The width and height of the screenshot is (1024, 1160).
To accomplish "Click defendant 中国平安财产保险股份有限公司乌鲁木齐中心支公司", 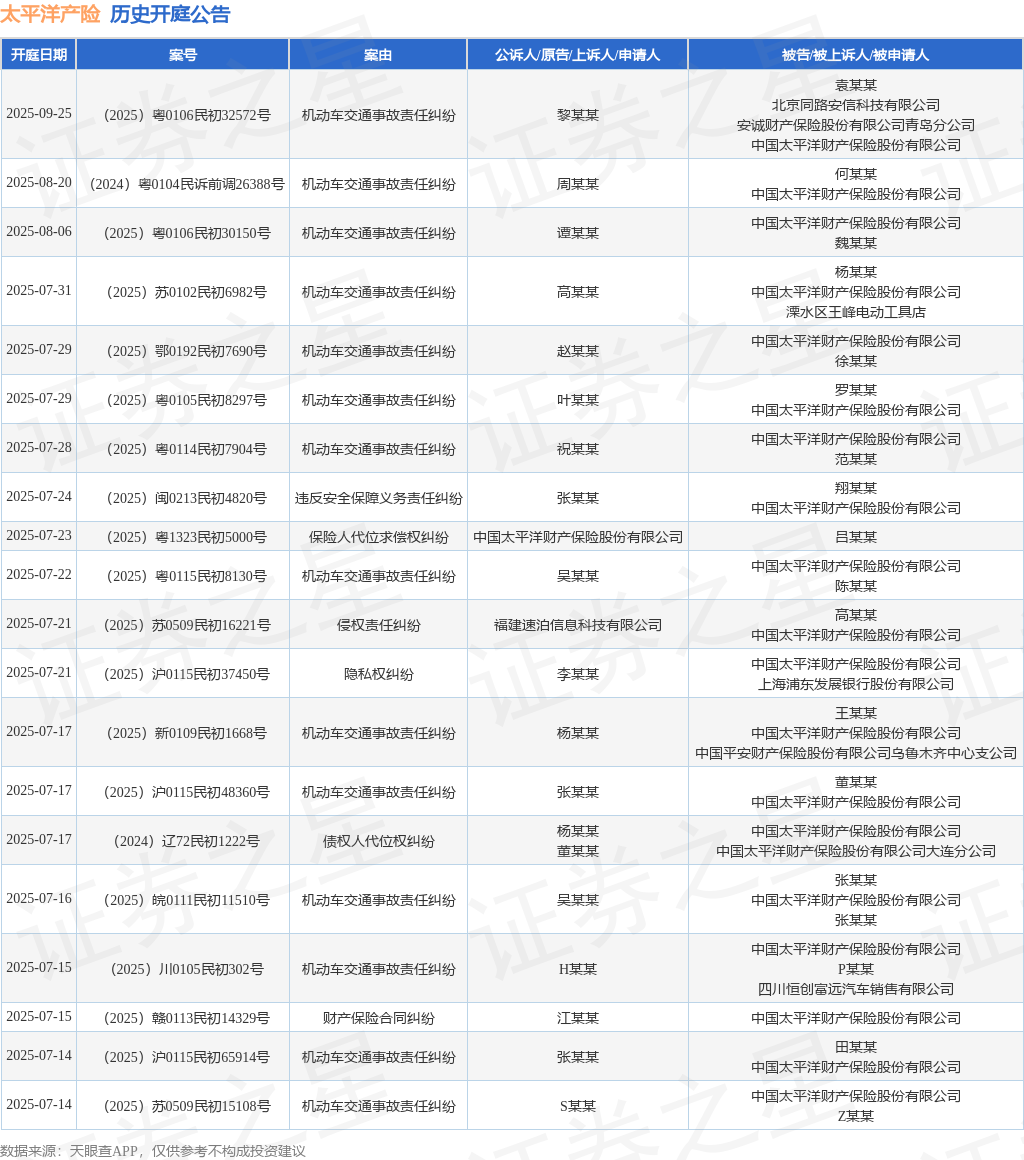I will pos(856,753).
